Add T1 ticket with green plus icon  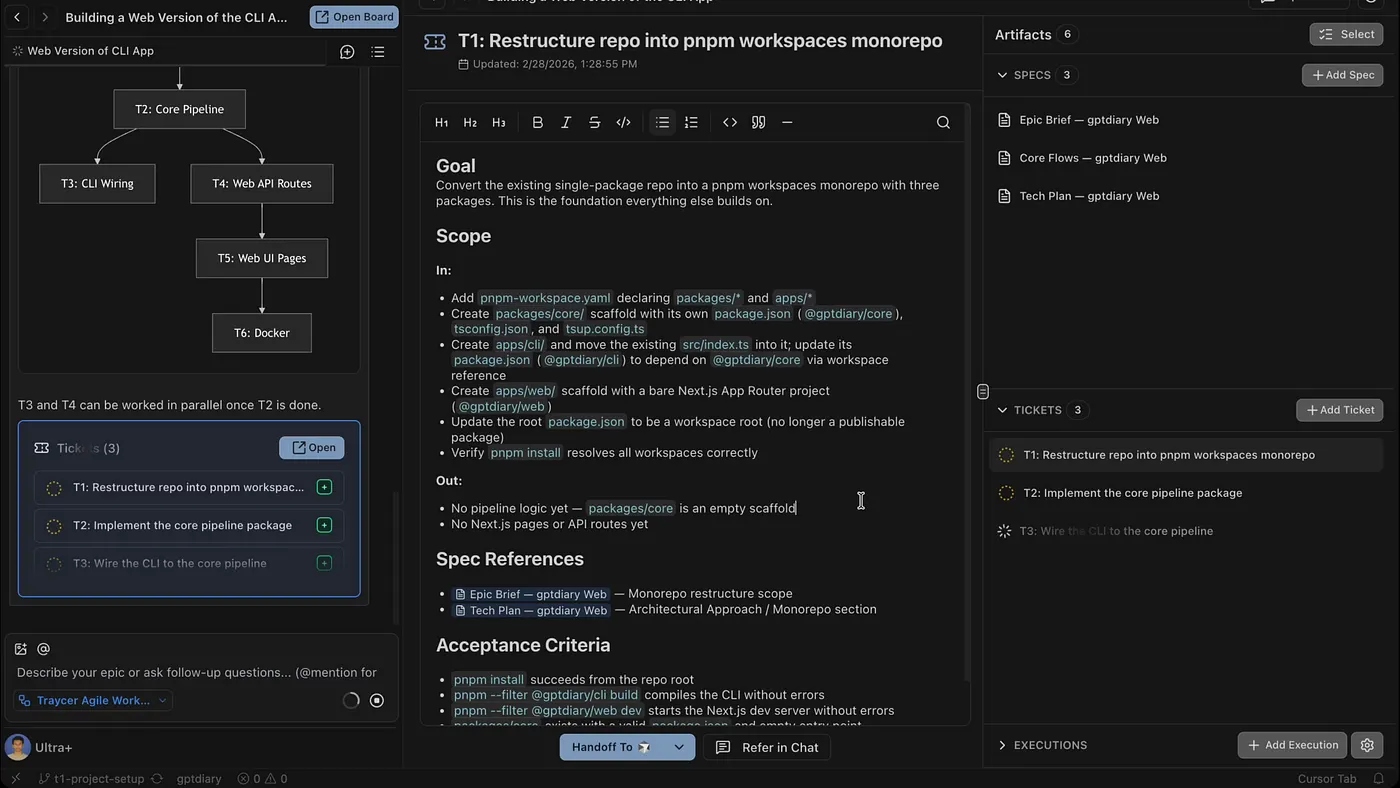pos(324,487)
